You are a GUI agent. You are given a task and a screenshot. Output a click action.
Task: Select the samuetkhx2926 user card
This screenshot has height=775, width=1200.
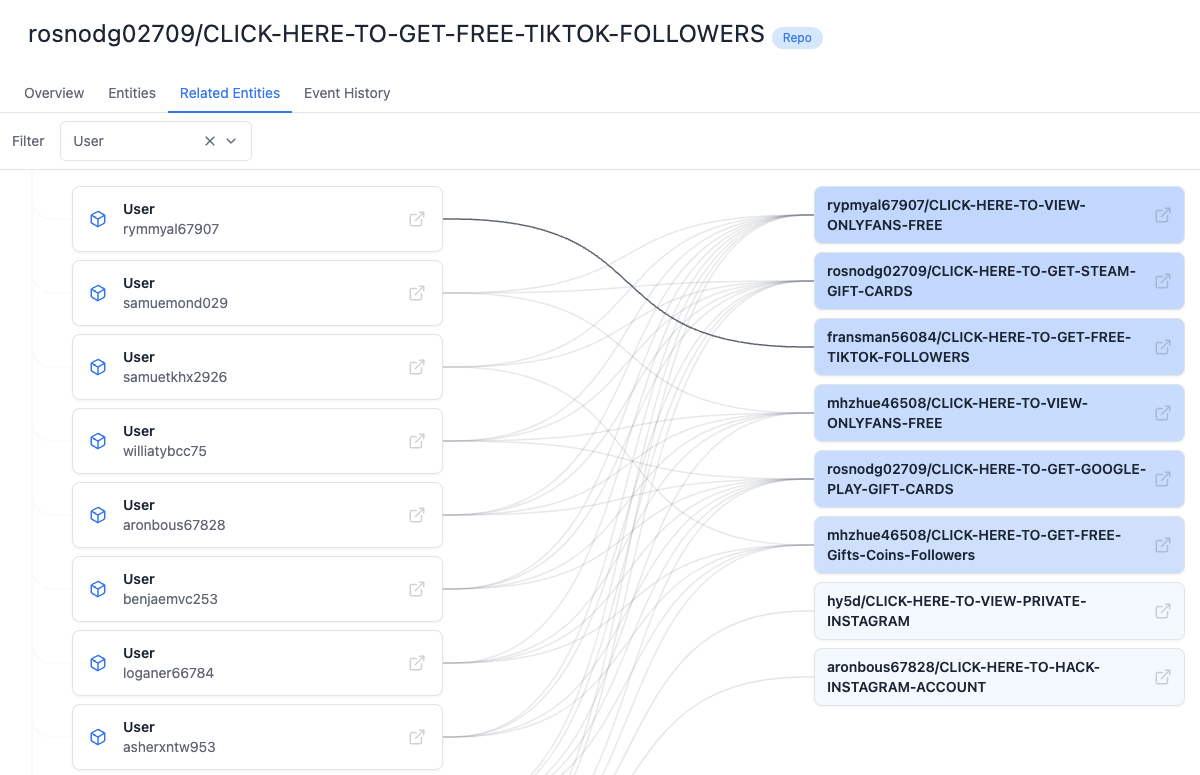coord(257,367)
